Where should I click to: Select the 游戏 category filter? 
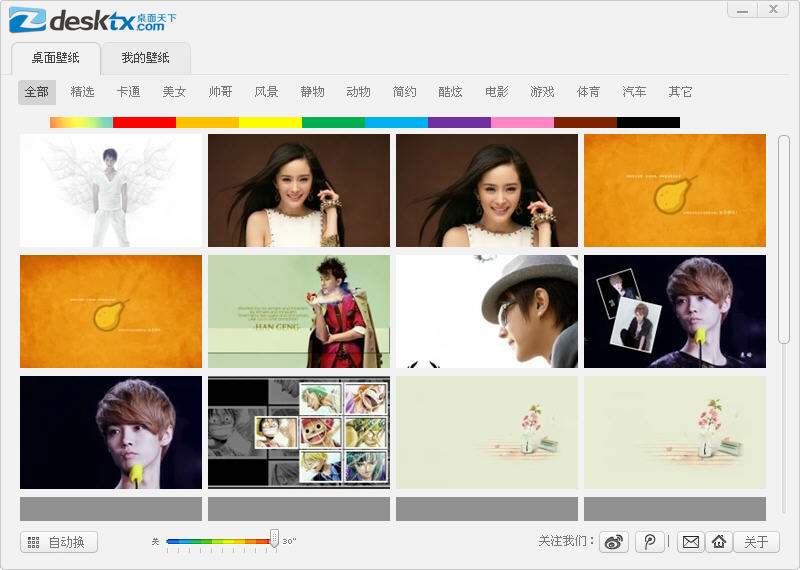click(x=542, y=92)
